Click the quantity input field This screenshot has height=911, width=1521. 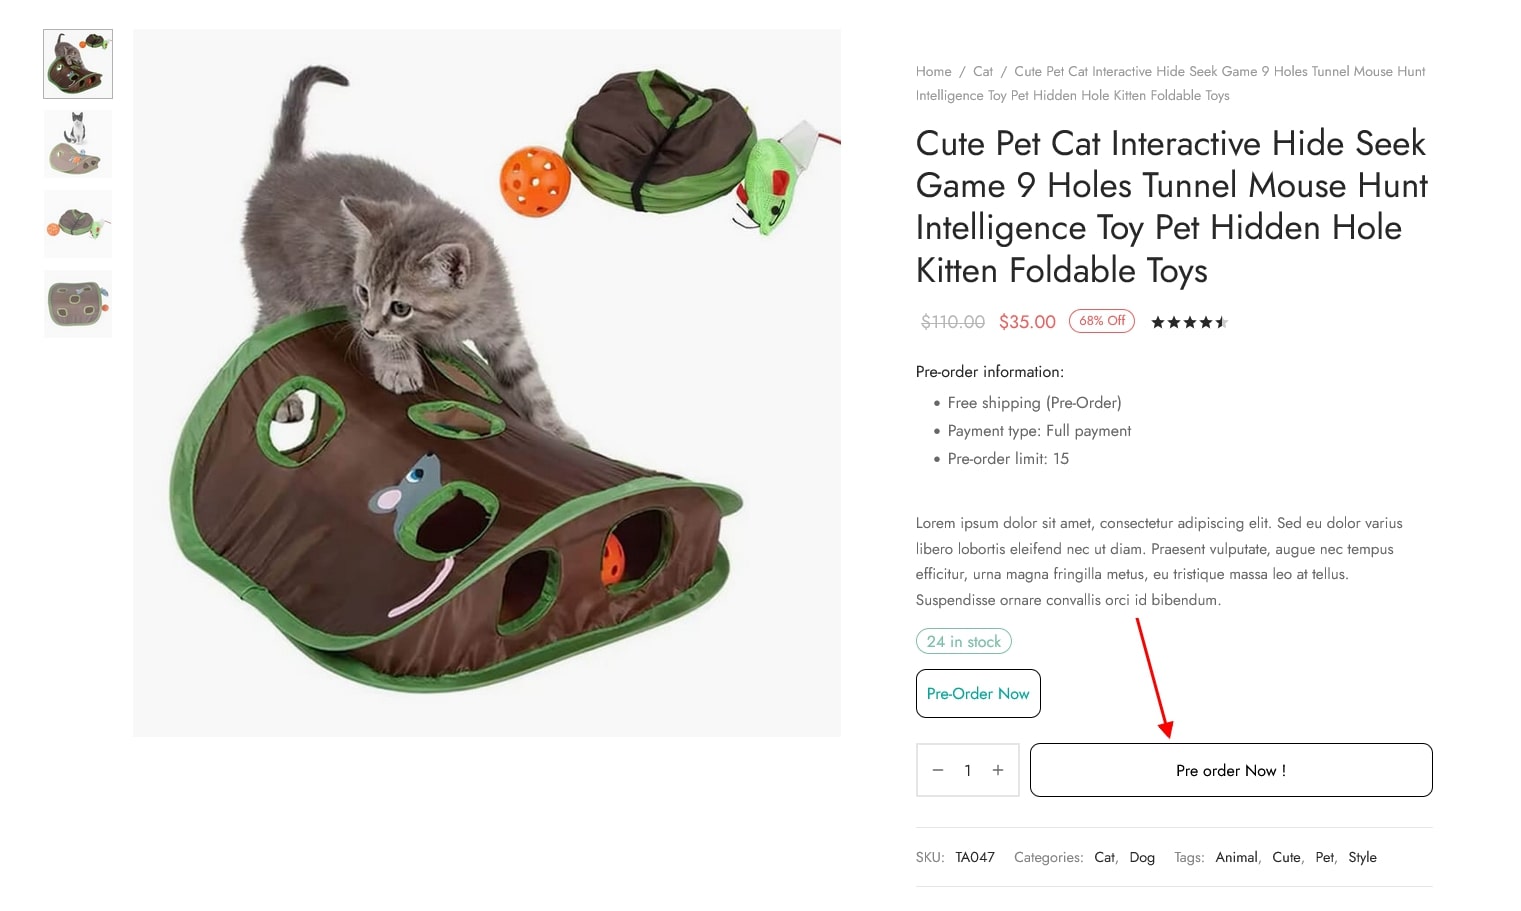(967, 770)
